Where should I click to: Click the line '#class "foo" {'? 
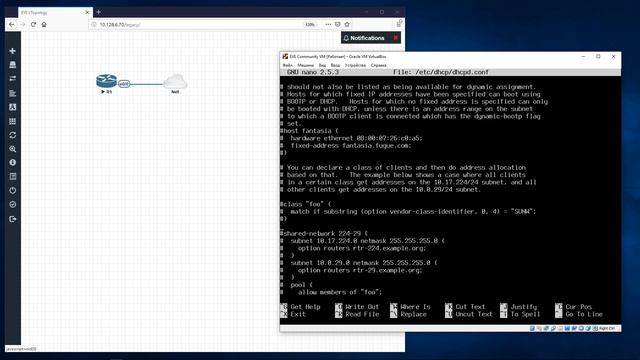tap(306, 204)
